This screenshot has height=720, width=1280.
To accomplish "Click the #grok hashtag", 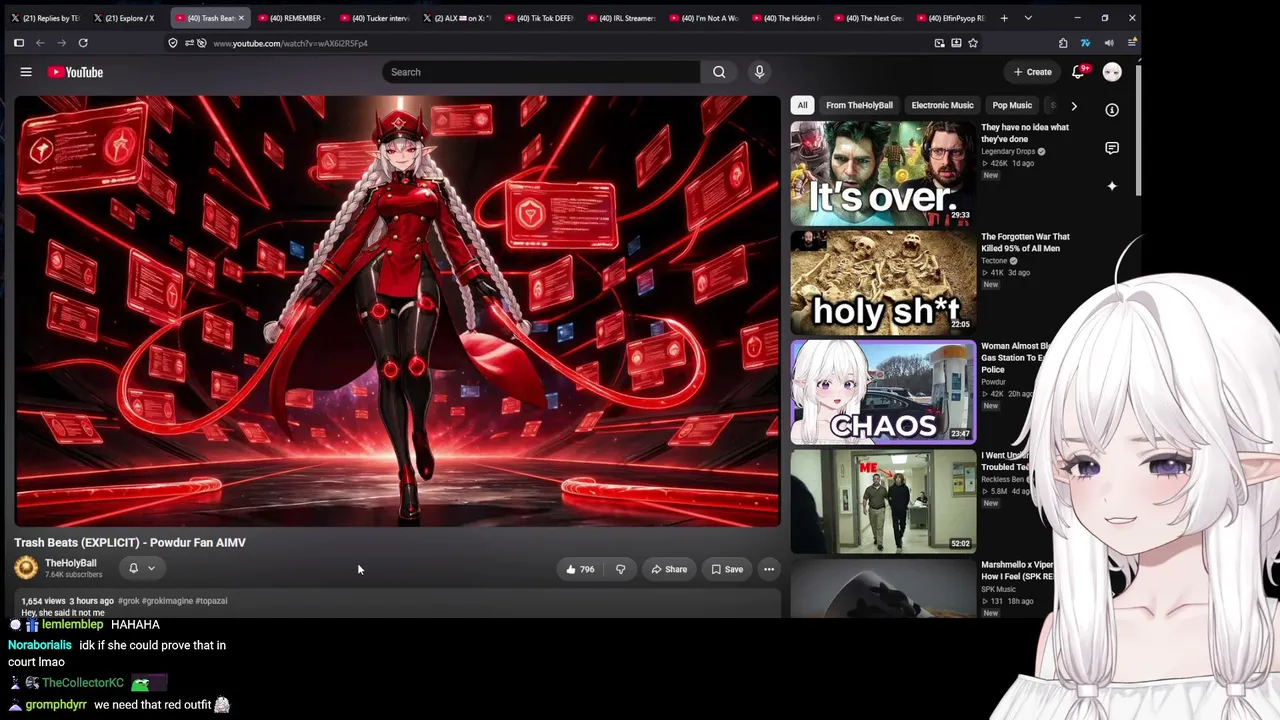I will point(129,601).
